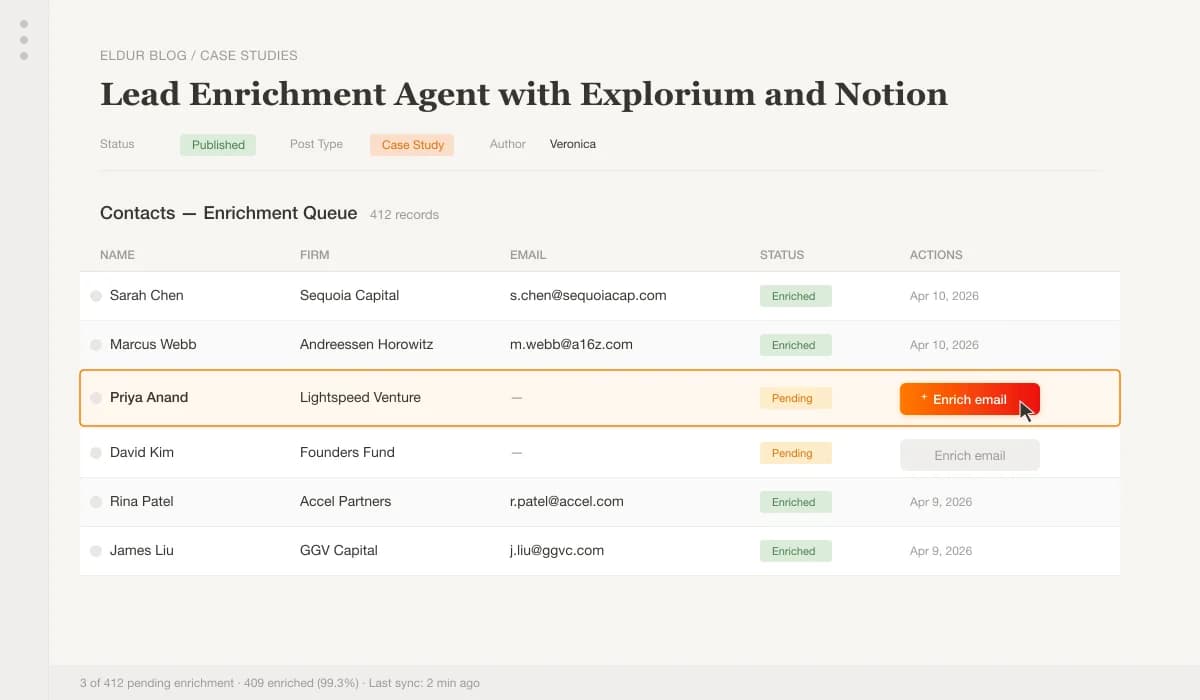Click the email j.liu@ggvc.com
The width and height of the screenshot is (1200, 700).
click(557, 550)
